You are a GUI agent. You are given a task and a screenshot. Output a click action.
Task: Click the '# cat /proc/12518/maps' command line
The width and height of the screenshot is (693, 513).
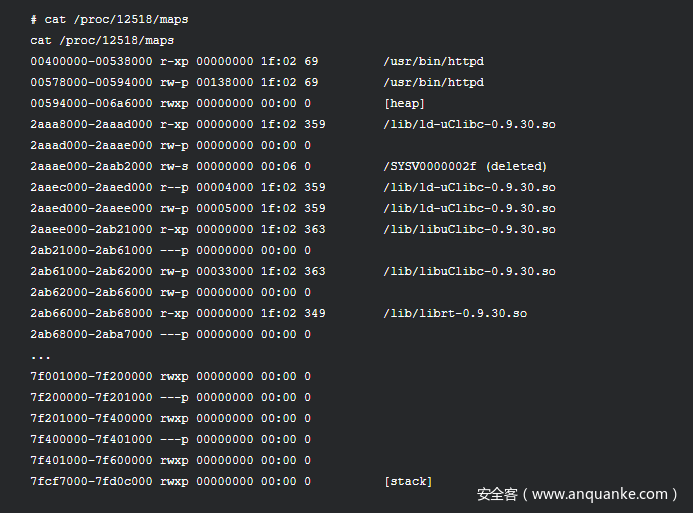(110, 19)
